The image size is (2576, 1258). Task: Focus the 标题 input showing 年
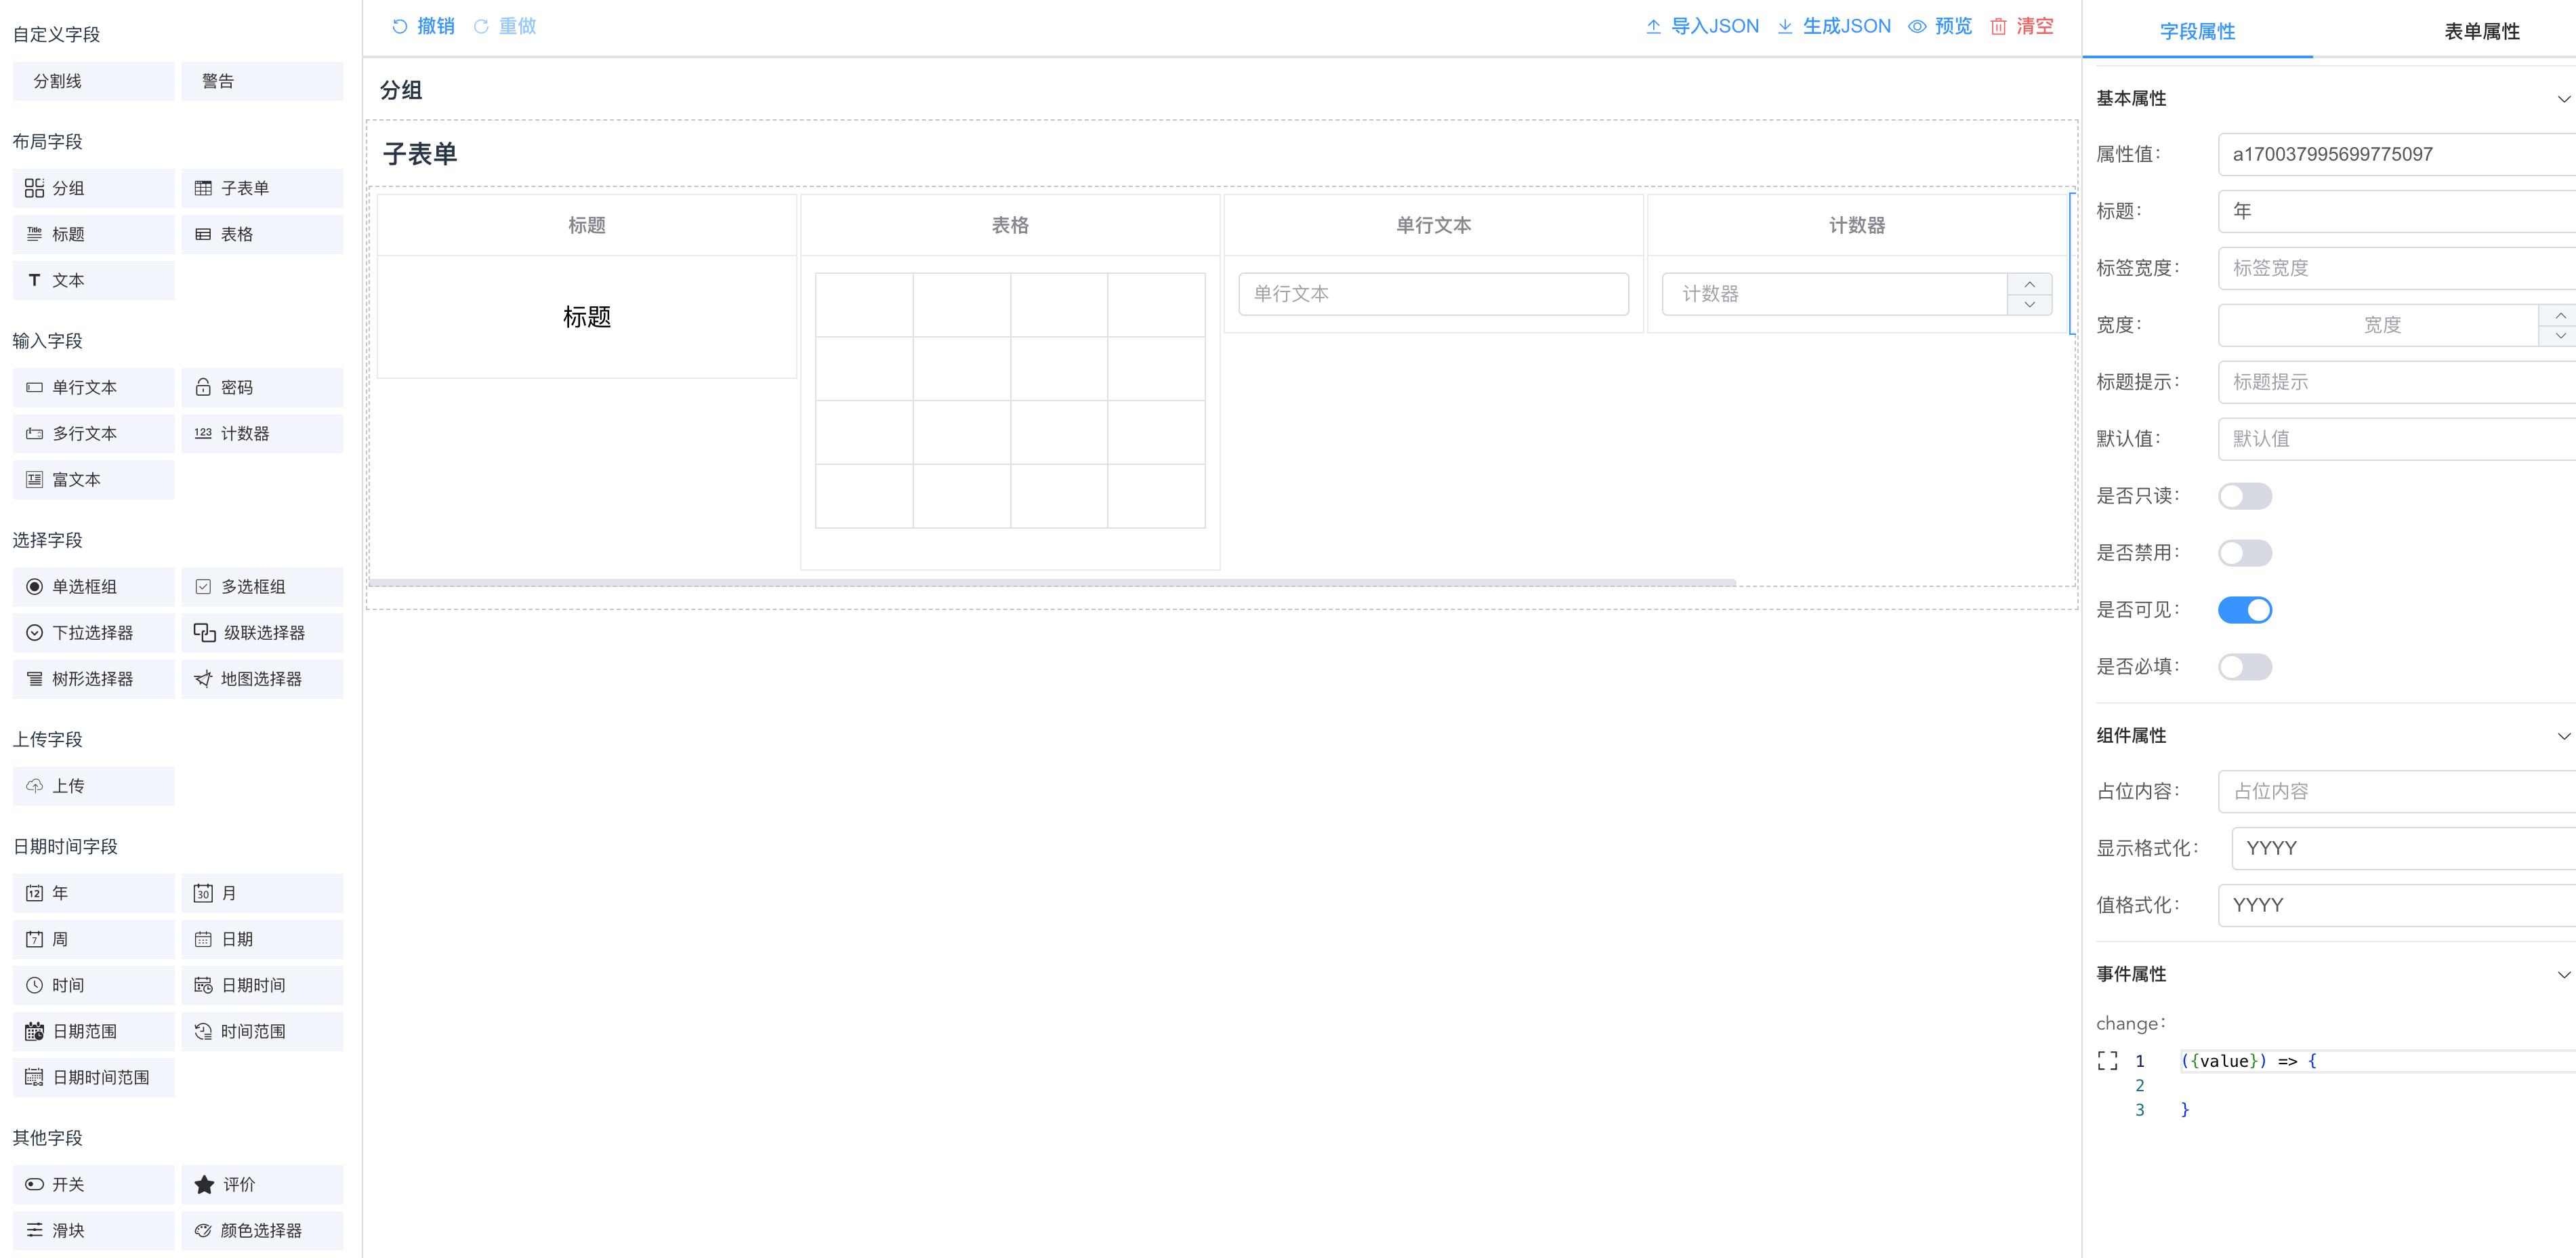(2396, 211)
